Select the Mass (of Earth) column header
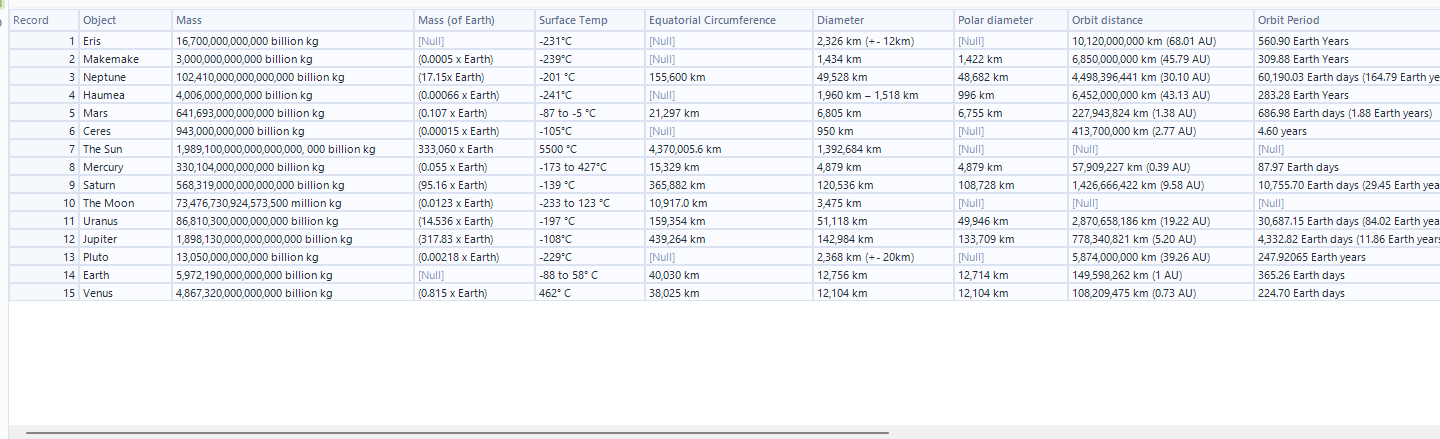The height and width of the screenshot is (439, 1440). pos(473,20)
